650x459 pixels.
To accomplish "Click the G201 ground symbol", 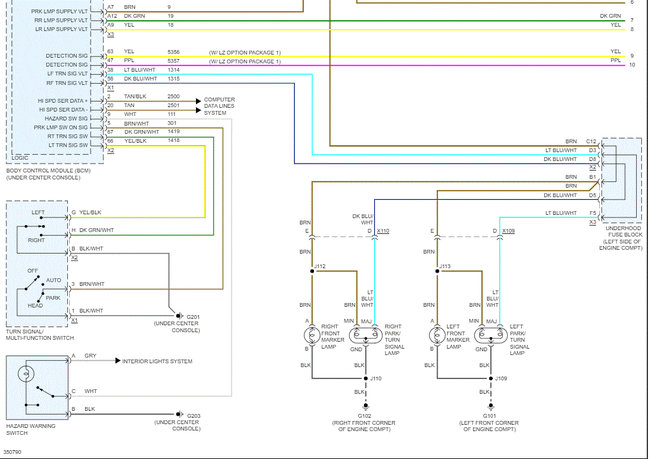I will coord(179,316).
